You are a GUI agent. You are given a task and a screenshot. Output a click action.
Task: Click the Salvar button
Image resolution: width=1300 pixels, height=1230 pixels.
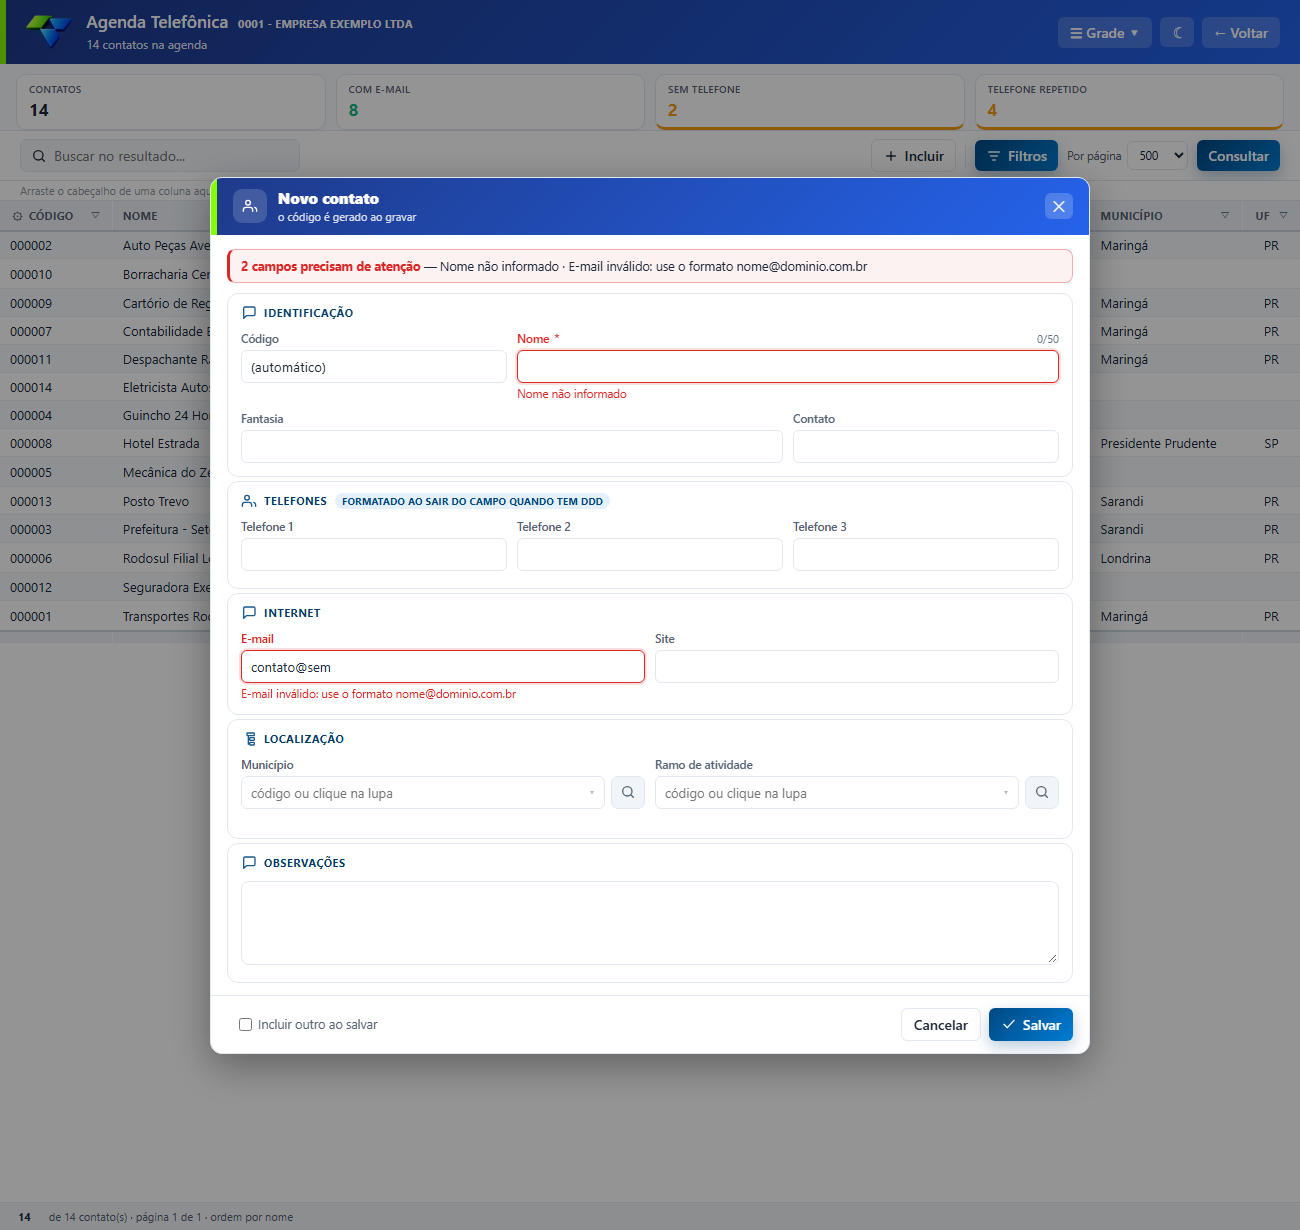point(1031,1025)
